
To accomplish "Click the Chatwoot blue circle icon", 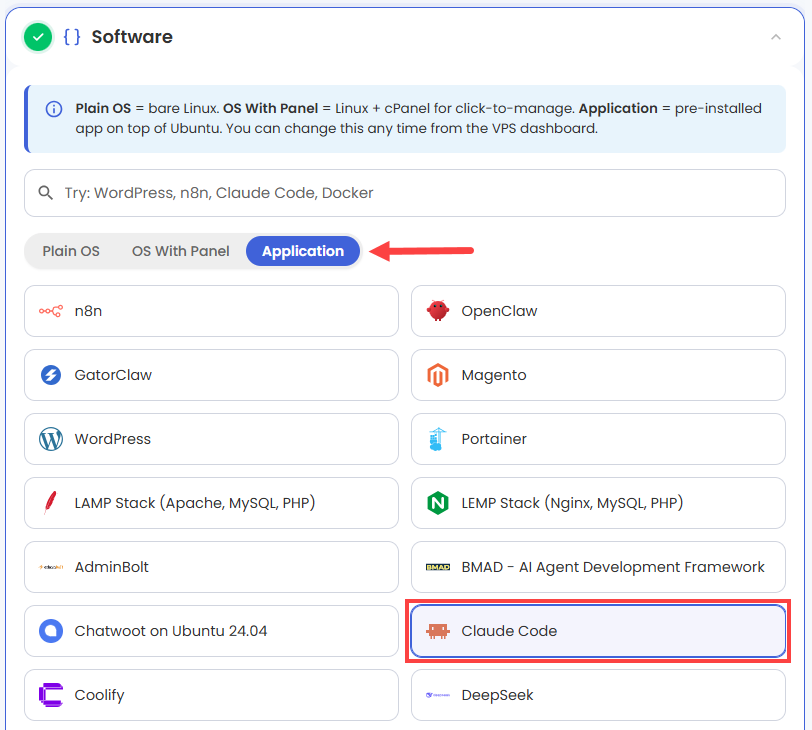I will click(x=51, y=631).
